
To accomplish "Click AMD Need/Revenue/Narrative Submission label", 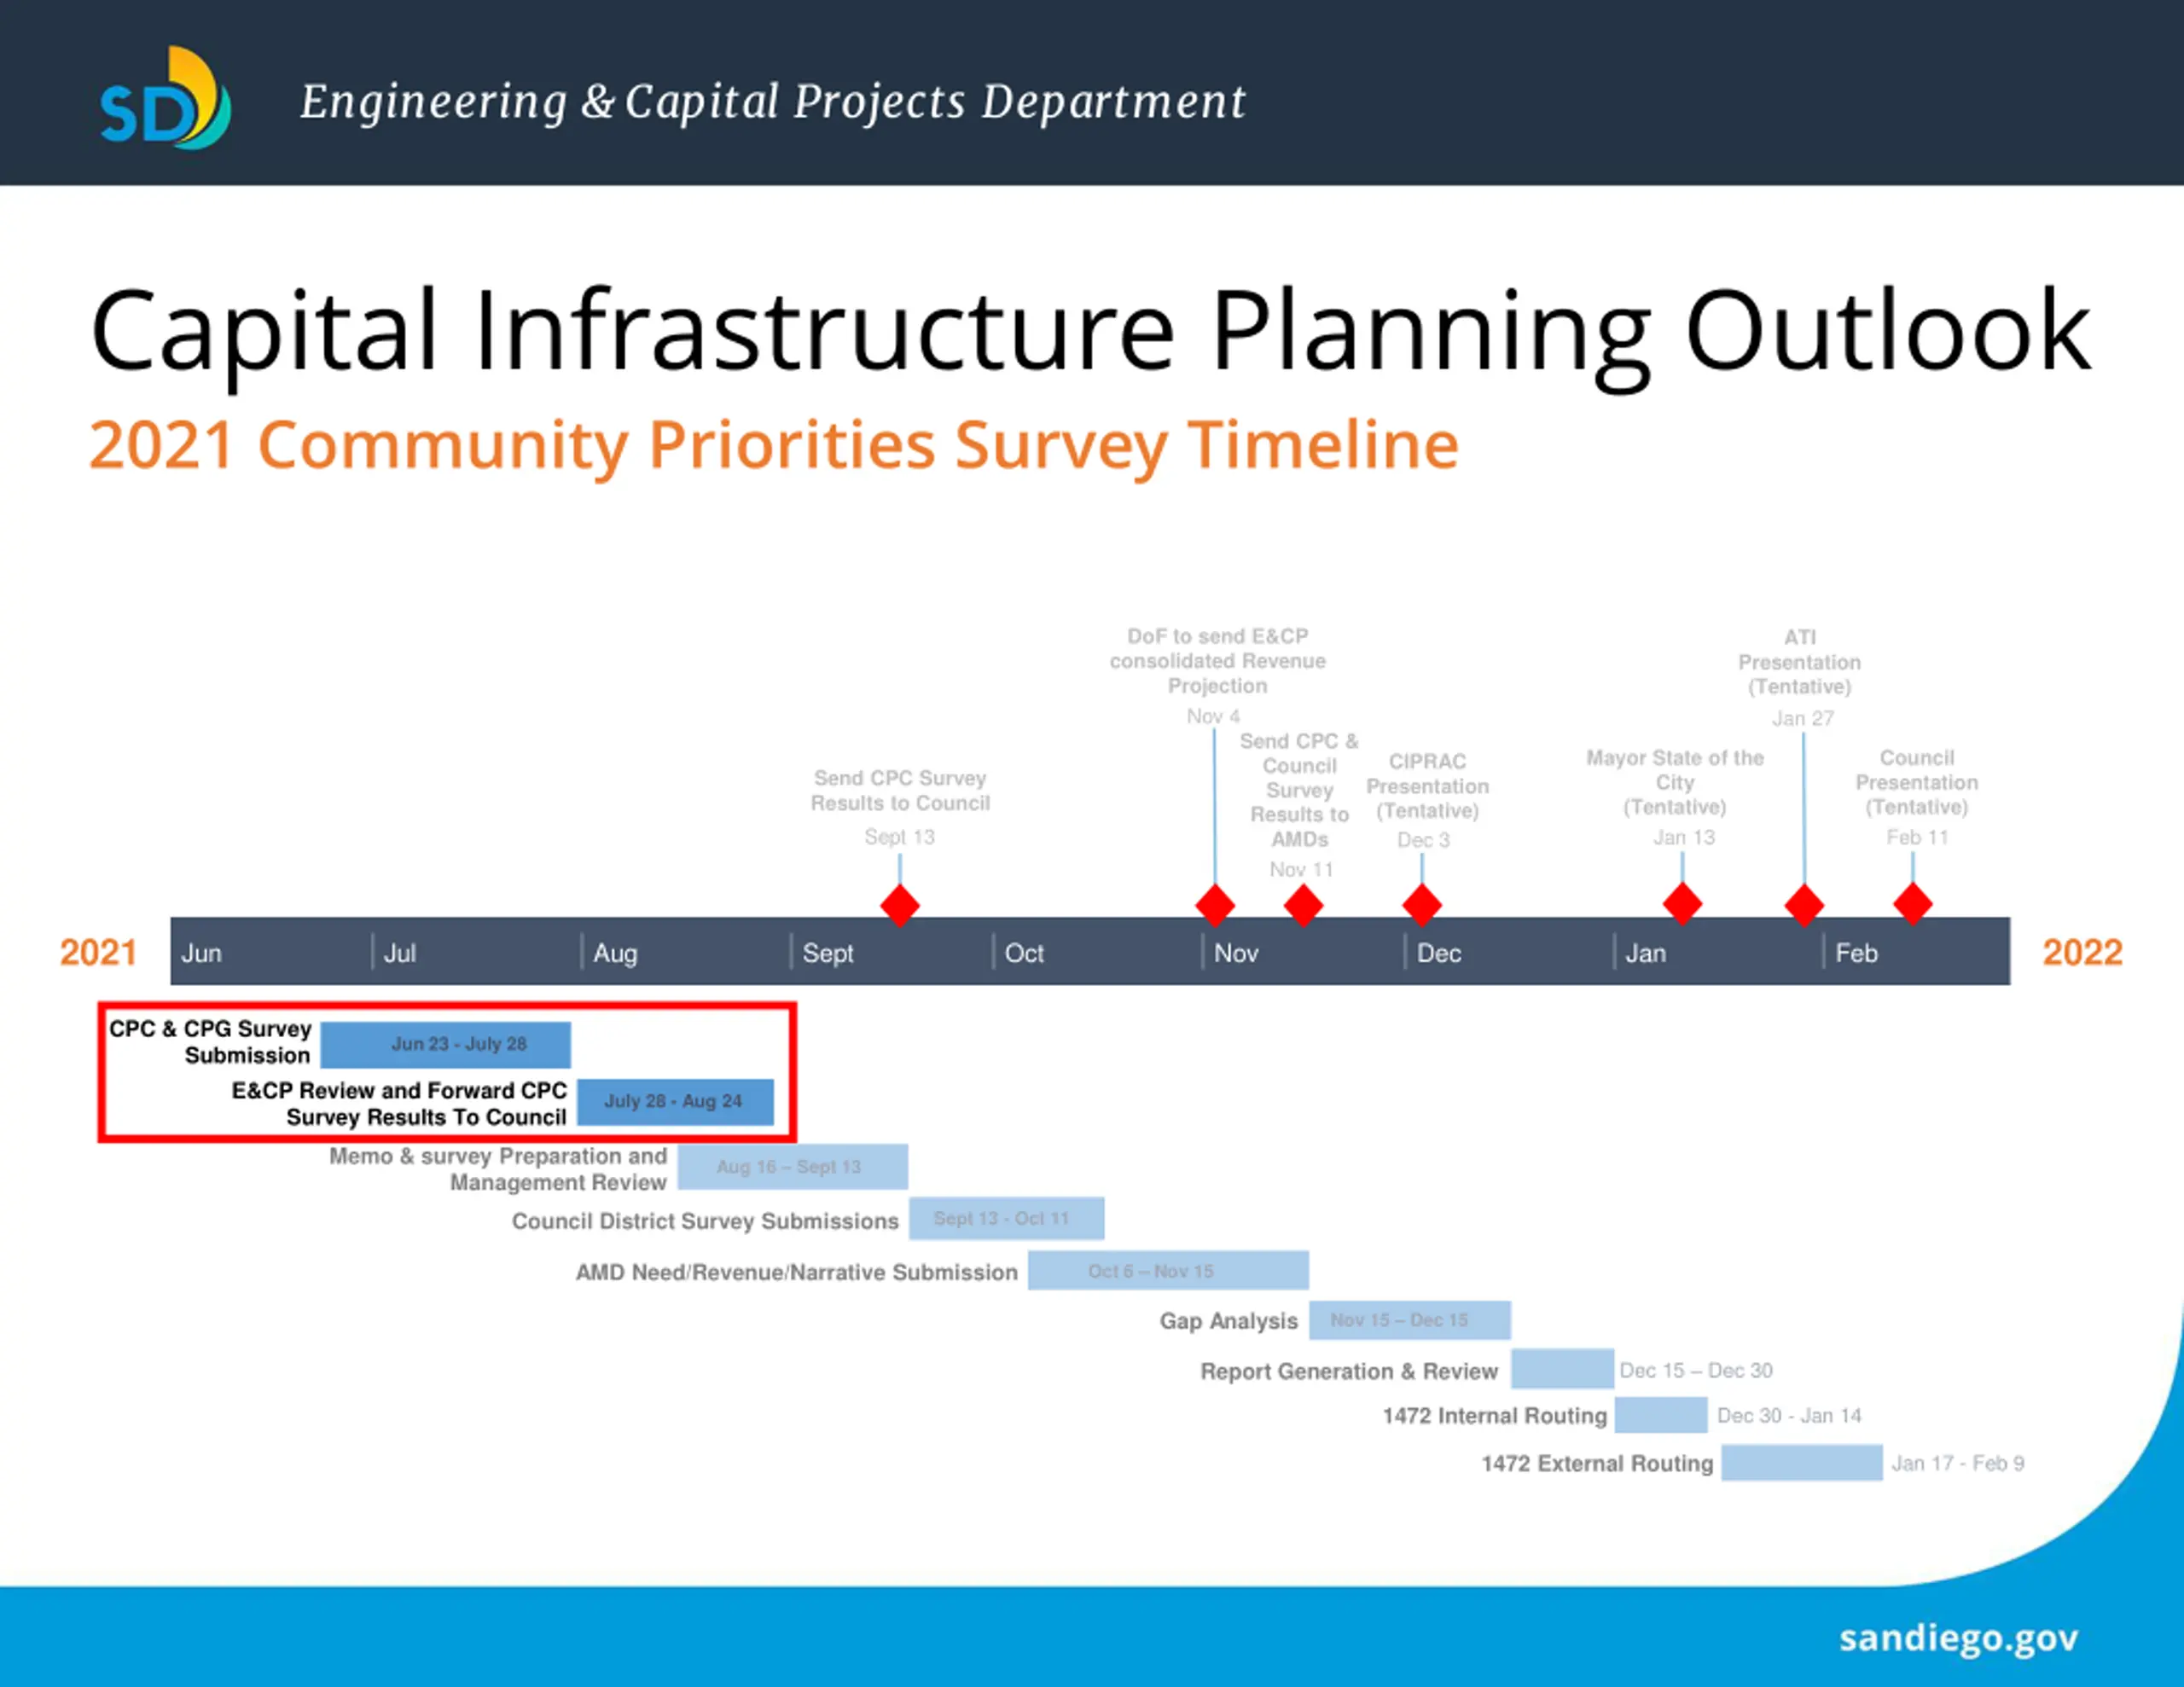I will [797, 1272].
